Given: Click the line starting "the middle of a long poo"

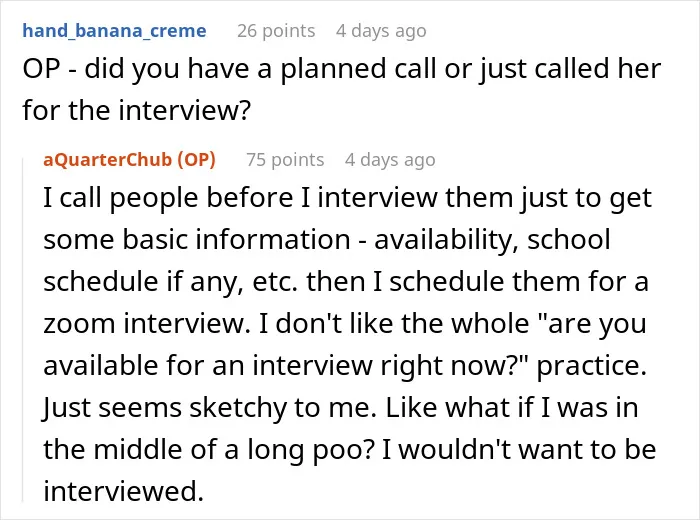Looking at the screenshot, I should (x=350, y=449).
